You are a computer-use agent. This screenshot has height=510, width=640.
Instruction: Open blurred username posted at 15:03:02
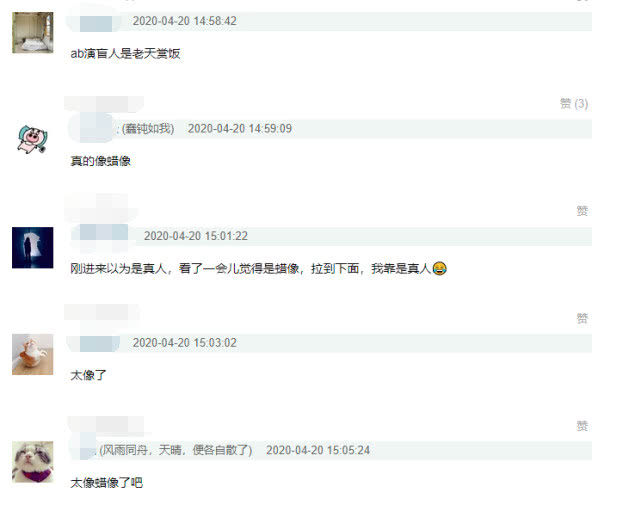[96, 344]
